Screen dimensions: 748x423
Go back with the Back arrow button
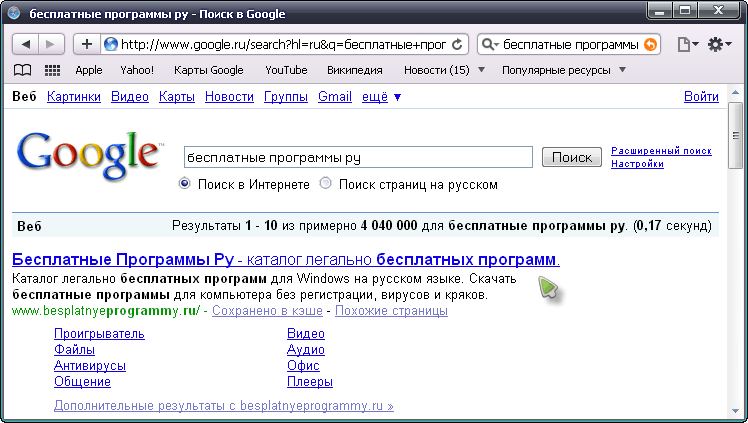(25, 44)
